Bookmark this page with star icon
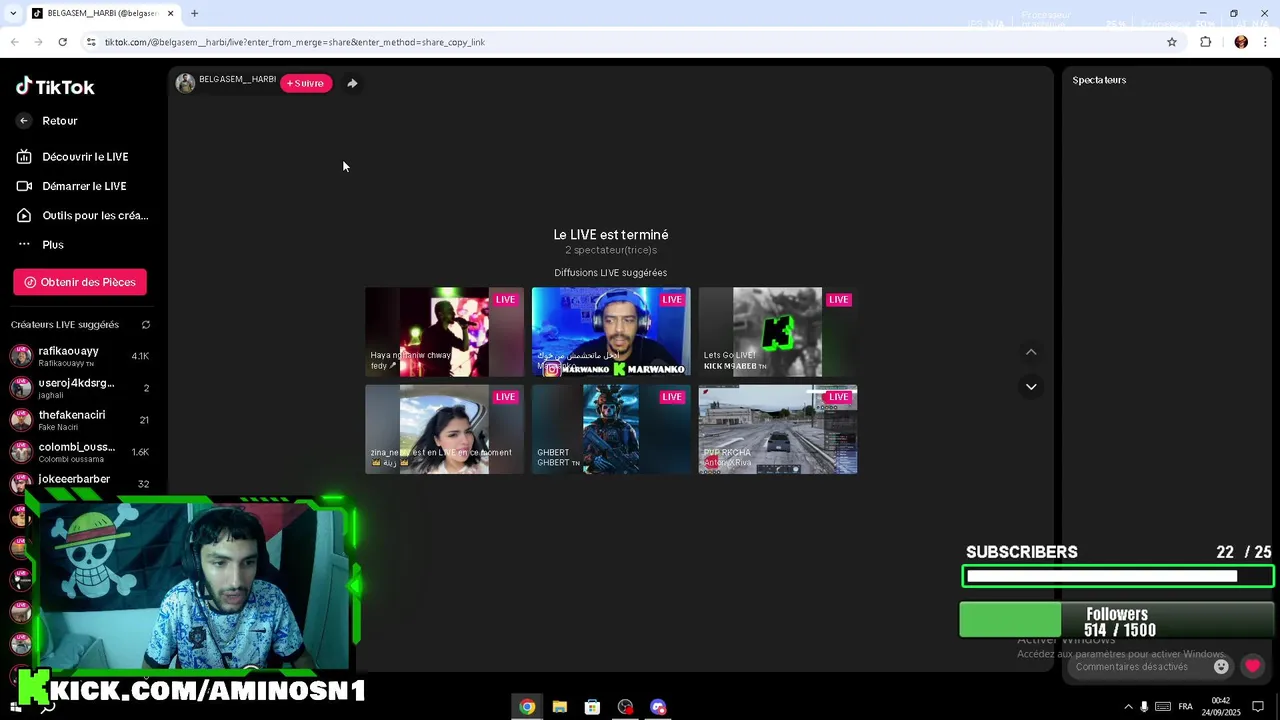 point(1172,42)
